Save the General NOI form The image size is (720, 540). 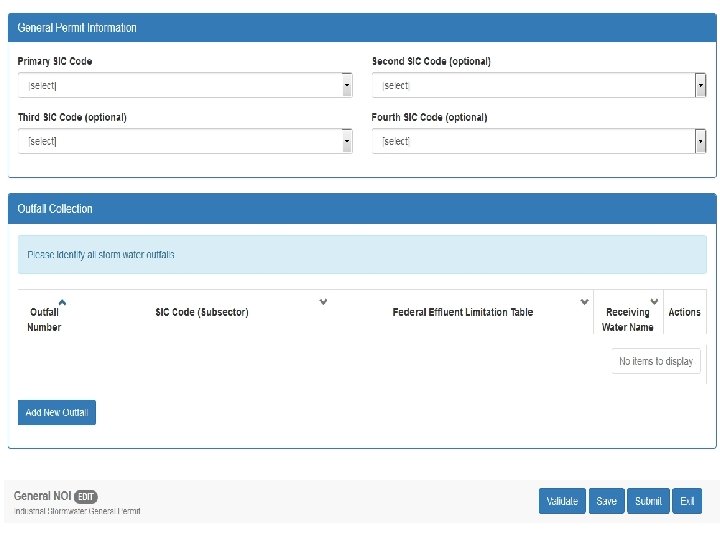[606, 501]
